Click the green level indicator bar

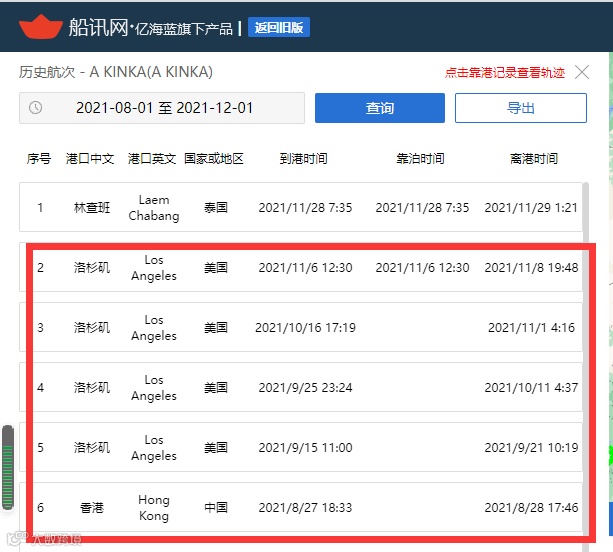click(x=8, y=467)
